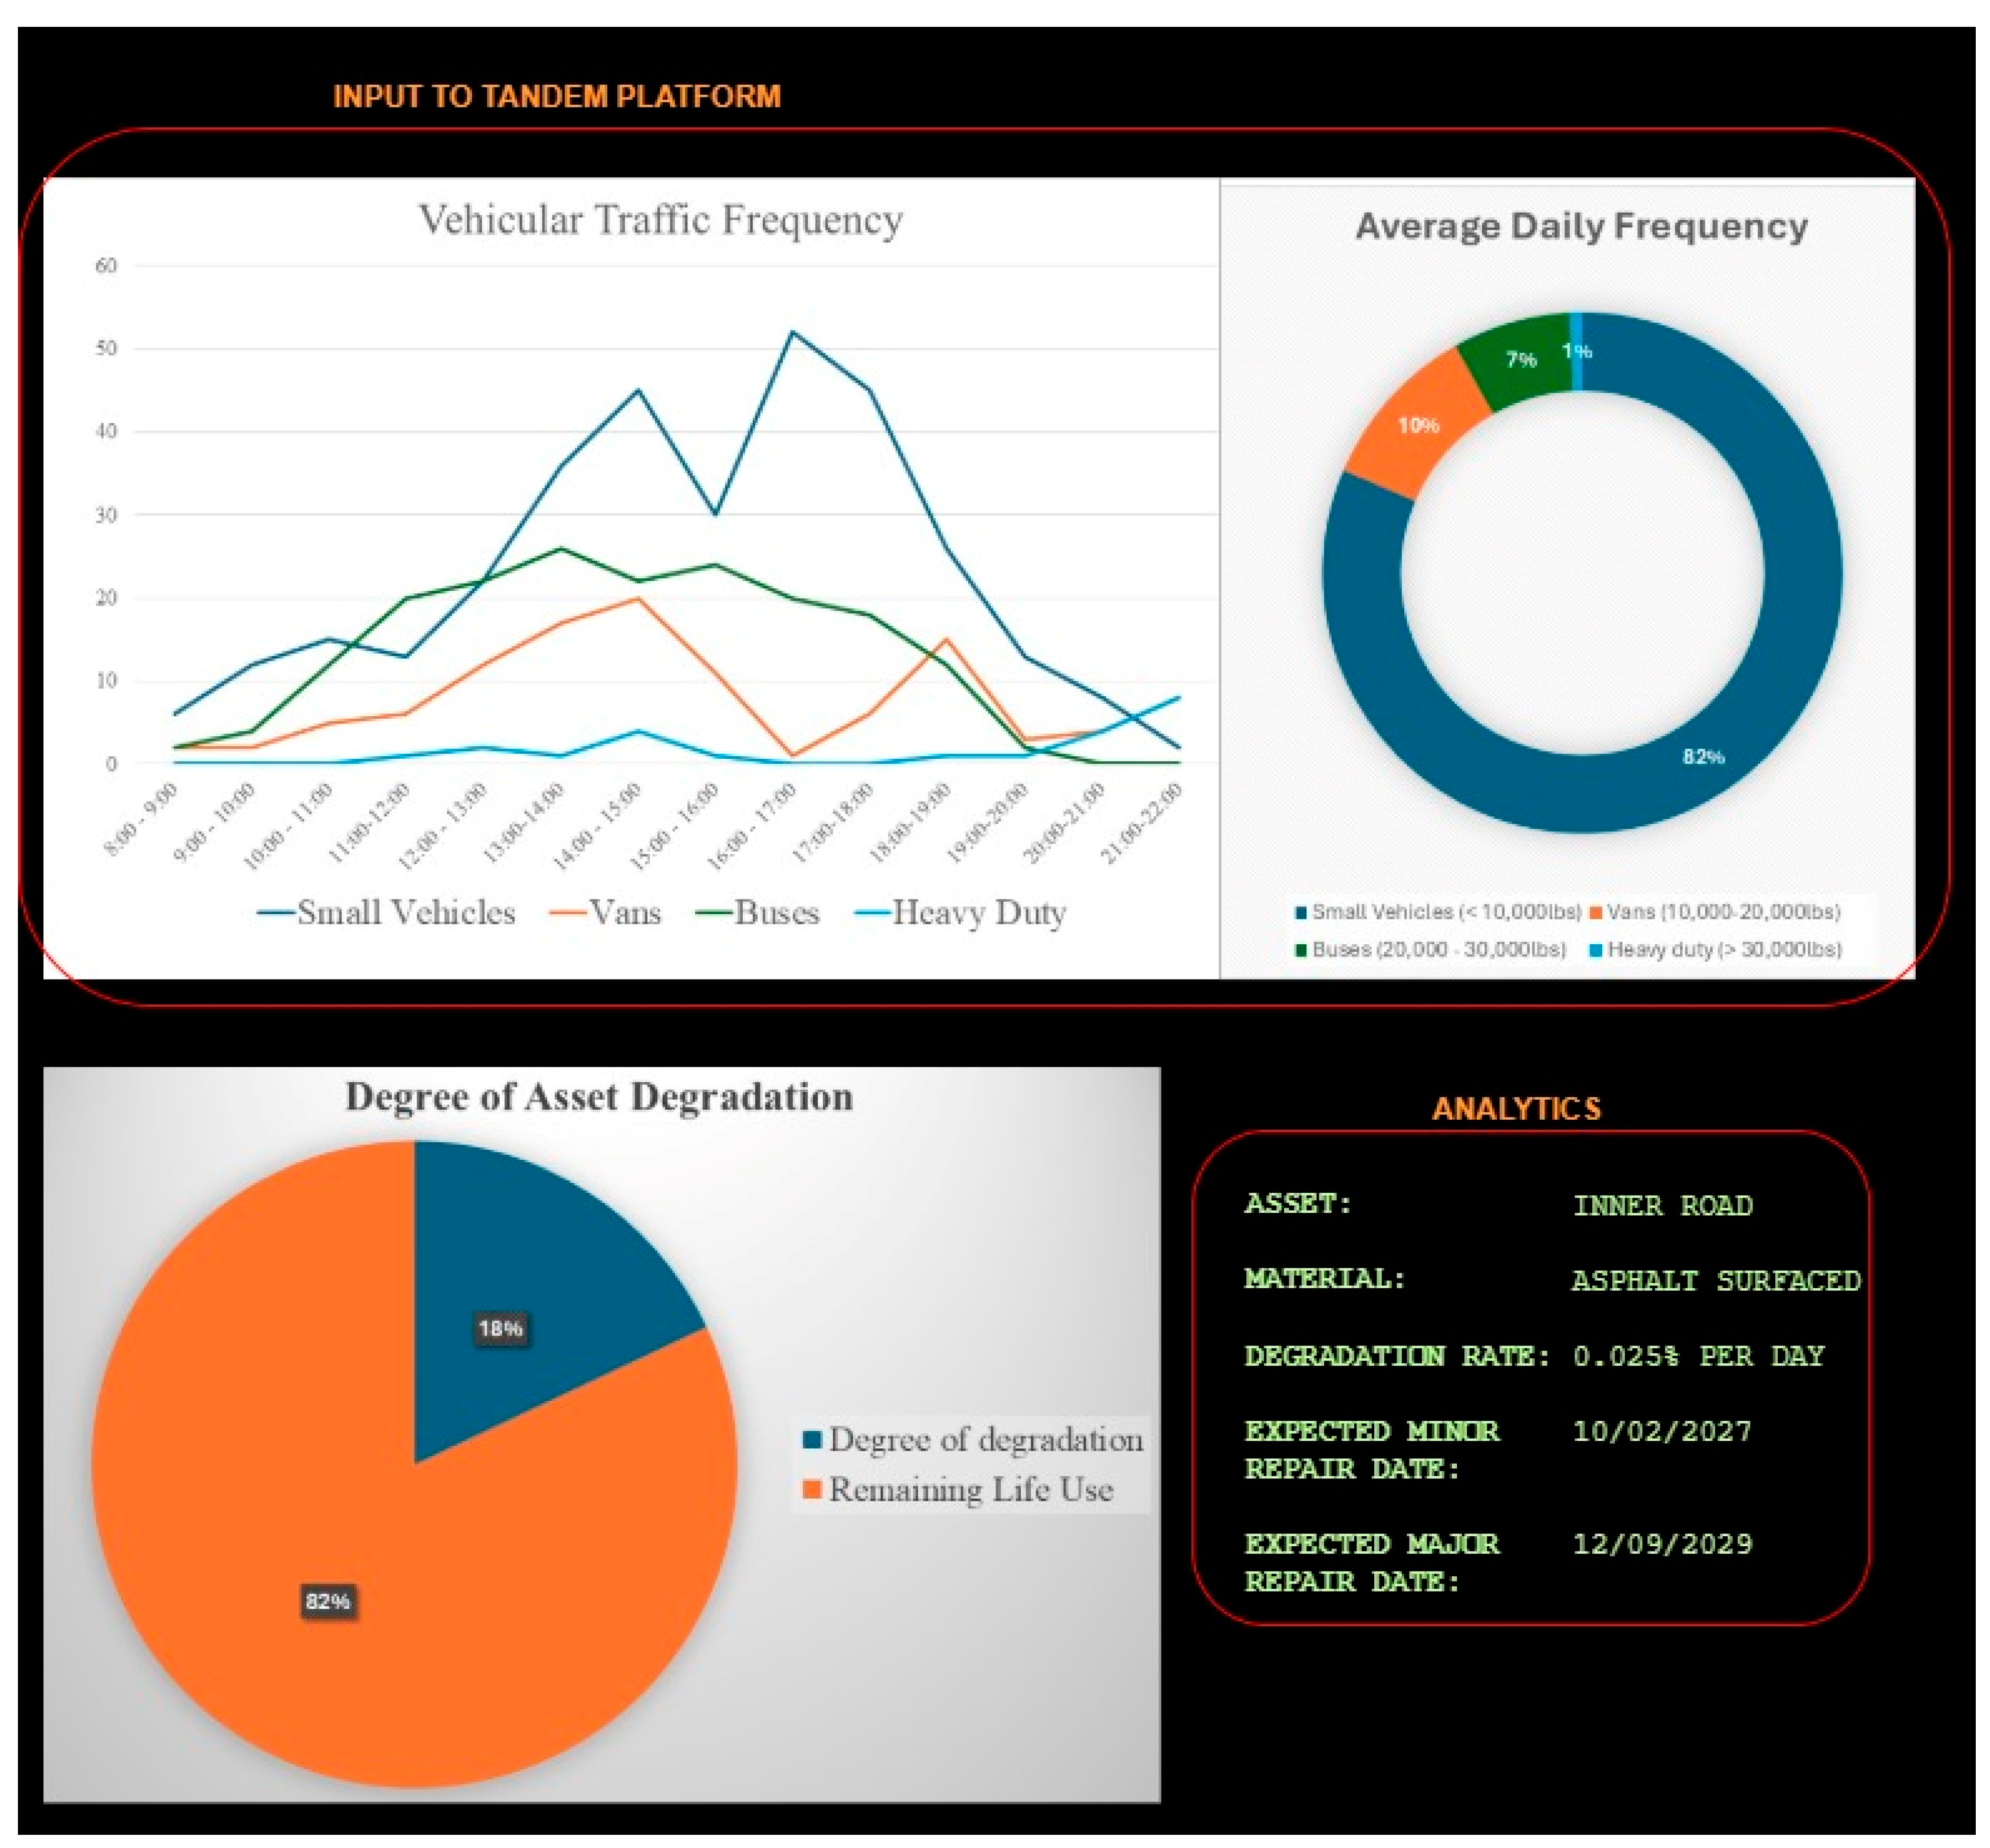Select the expected minor repair date 10/02/2027
The image size is (1990, 1848).
pyautogui.click(x=1662, y=1431)
